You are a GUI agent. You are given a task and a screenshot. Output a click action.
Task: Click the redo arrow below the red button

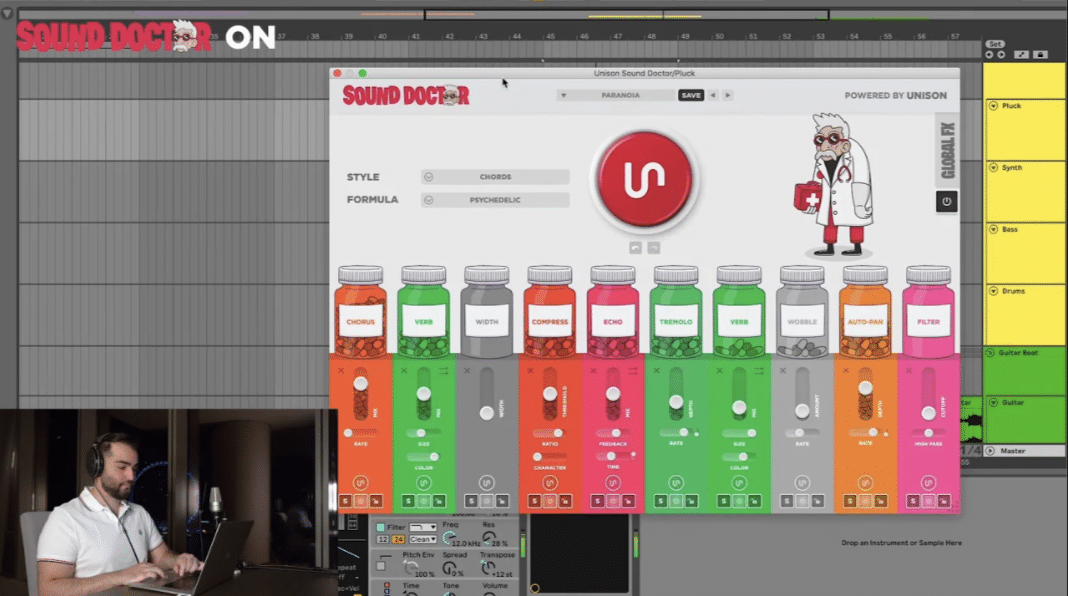[x=653, y=248]
